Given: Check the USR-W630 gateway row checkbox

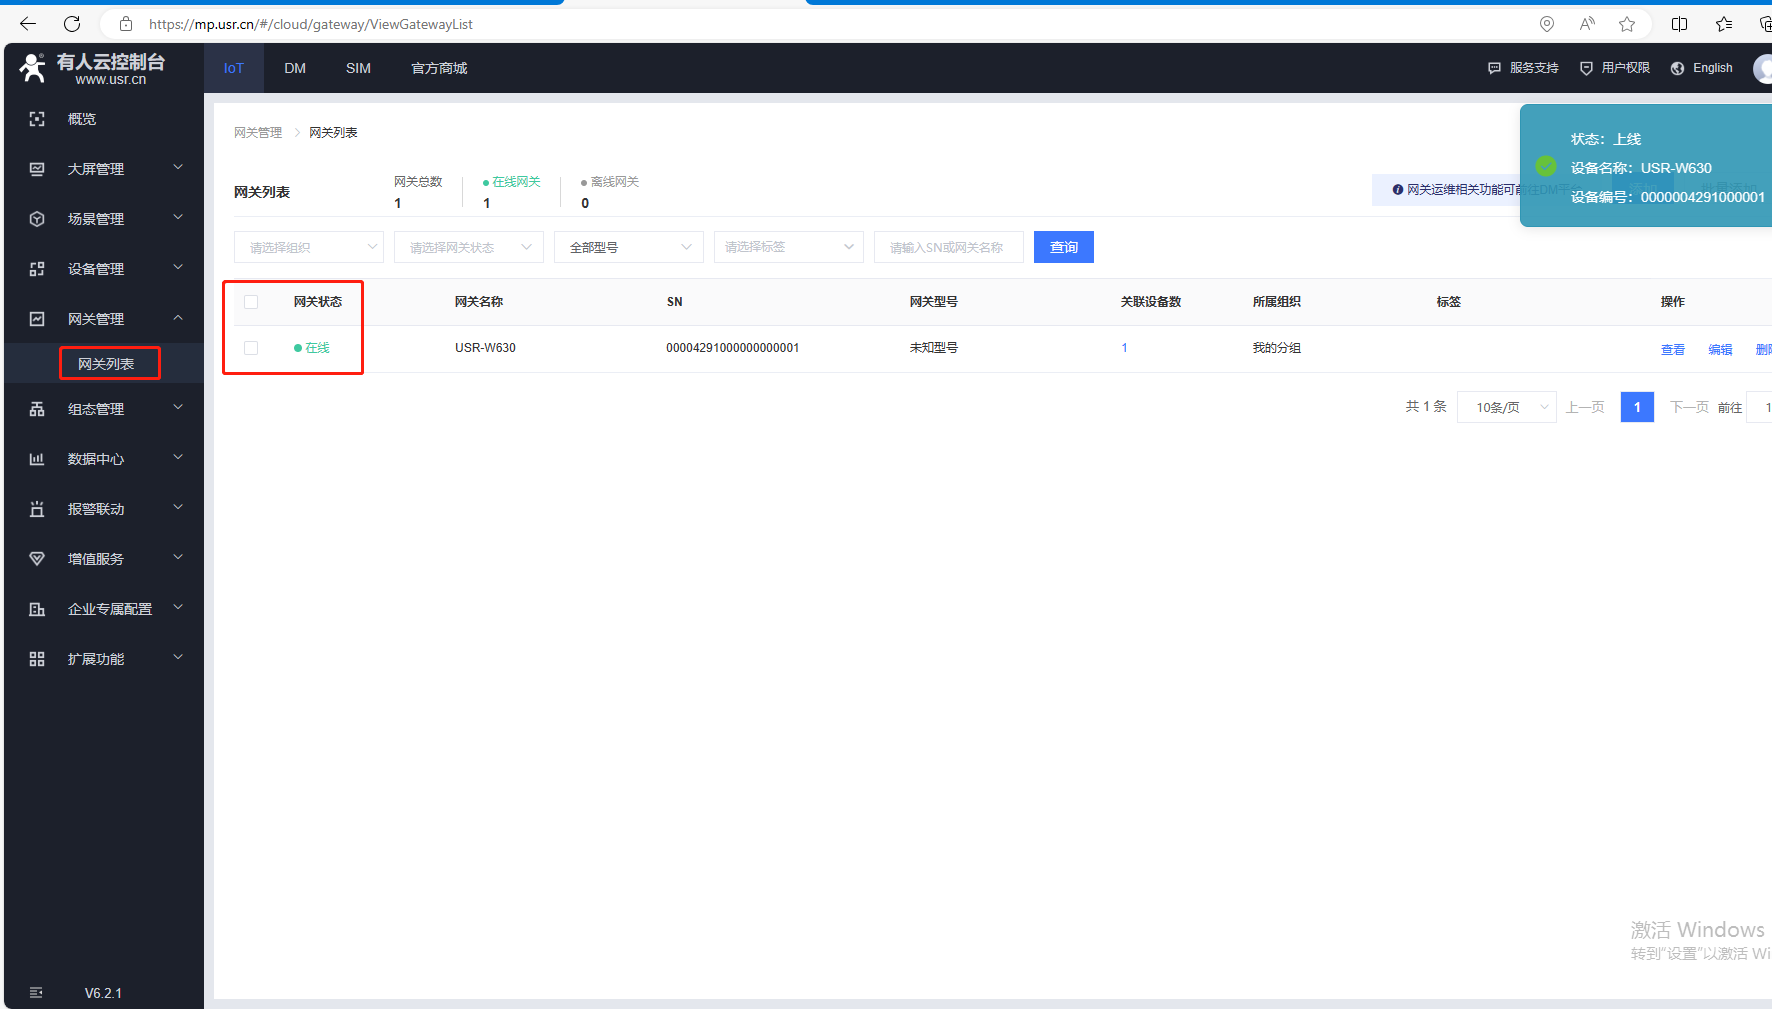Looking at the screenshot, I should (251, 348).
